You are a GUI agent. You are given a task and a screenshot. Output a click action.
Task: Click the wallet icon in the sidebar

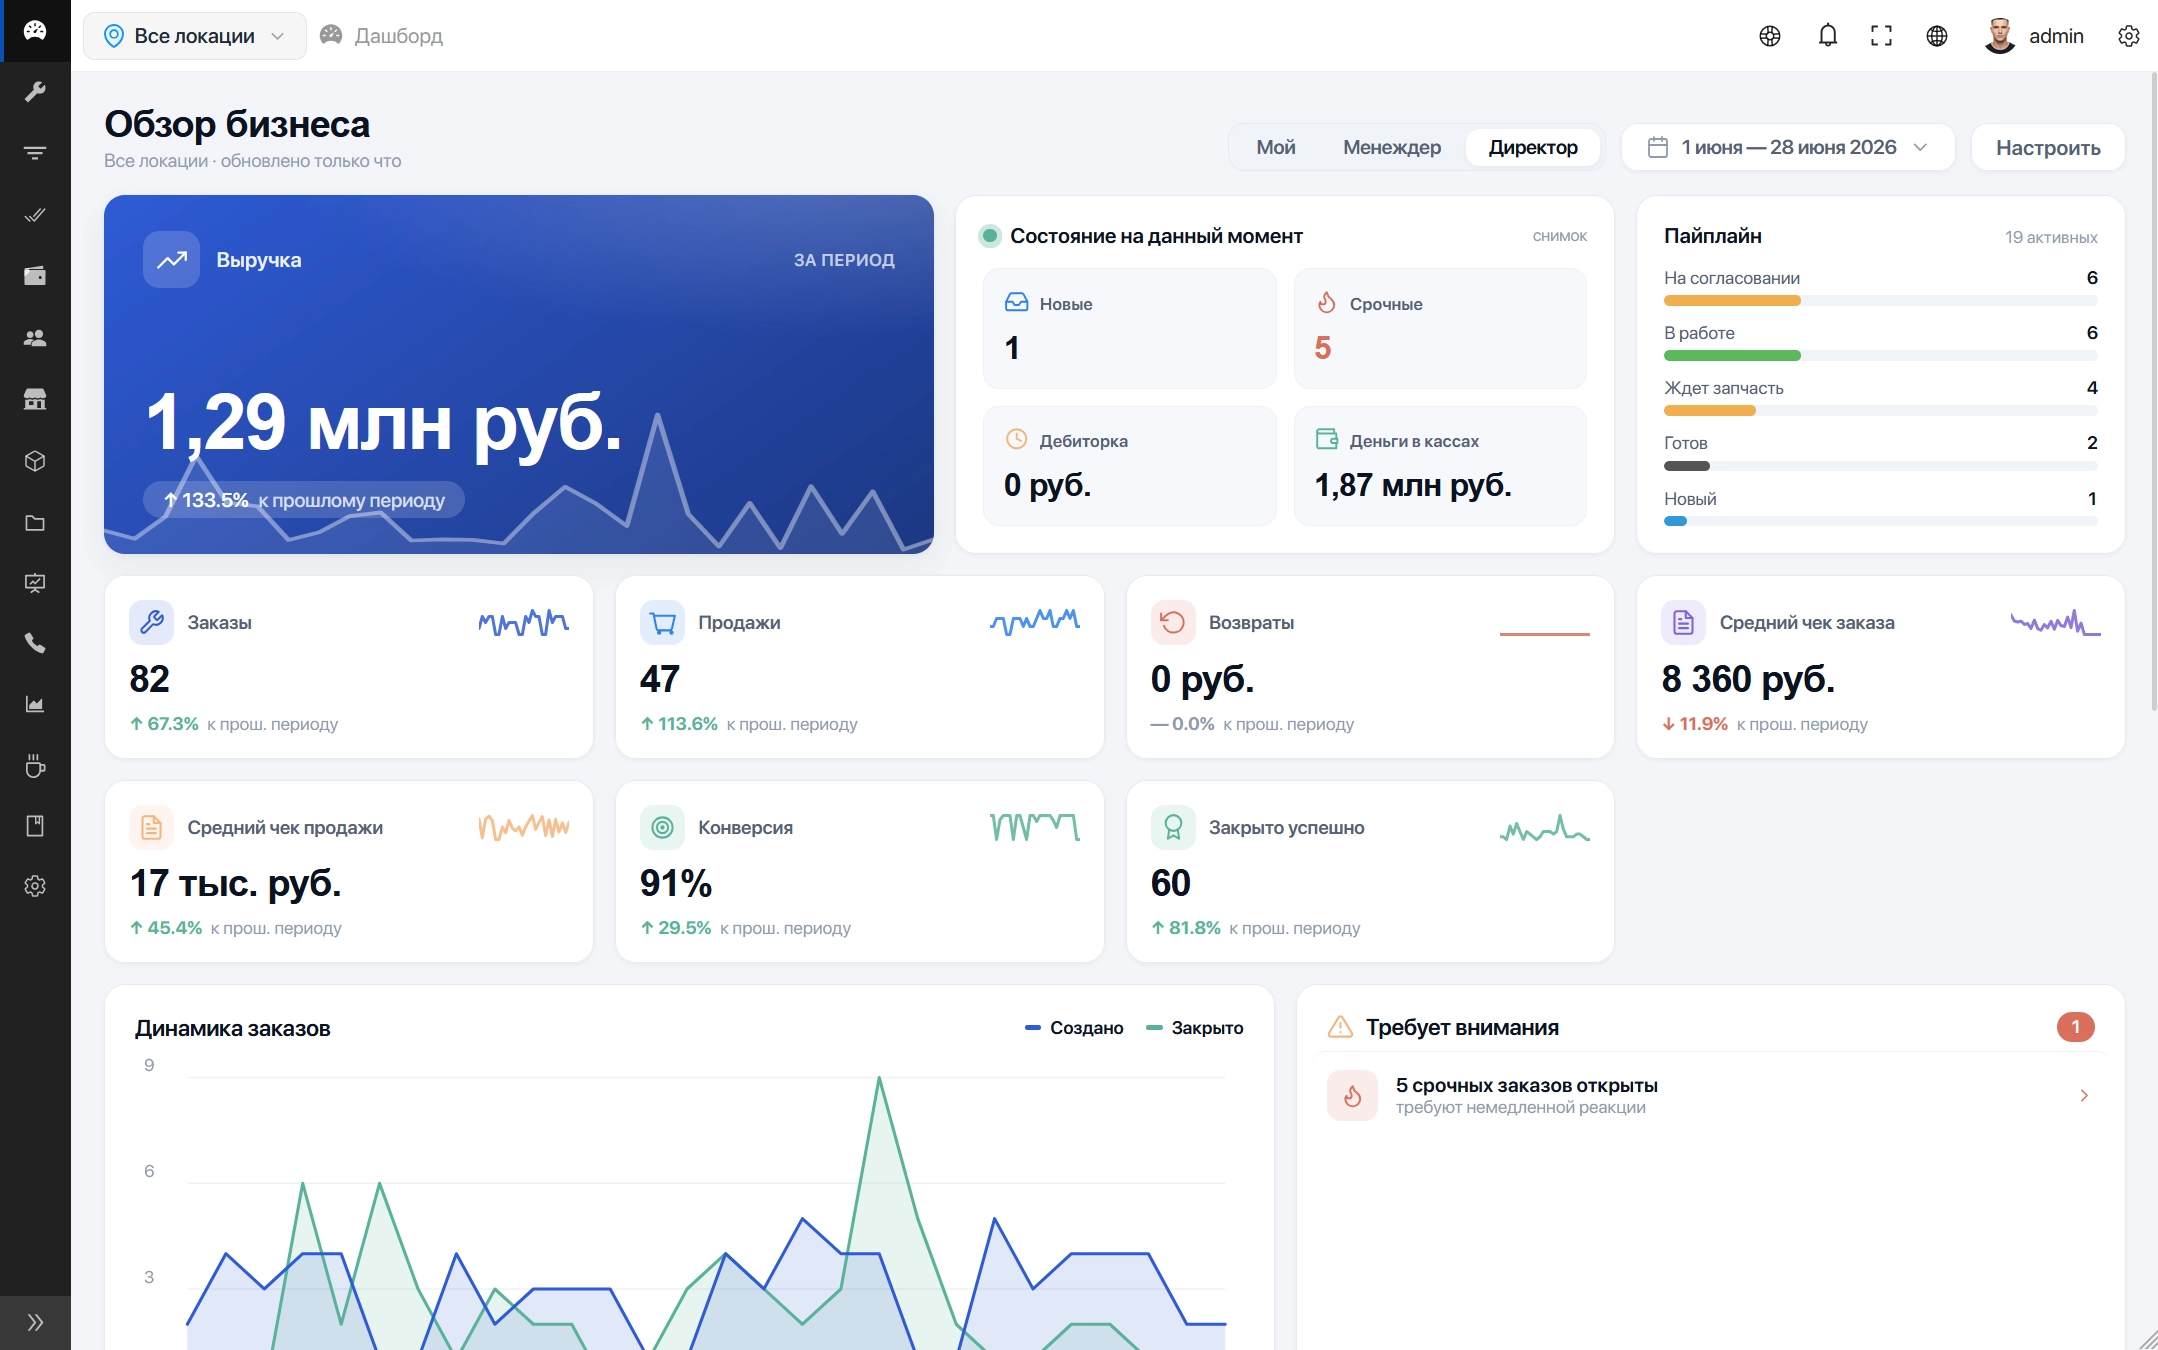coord(35,276)
